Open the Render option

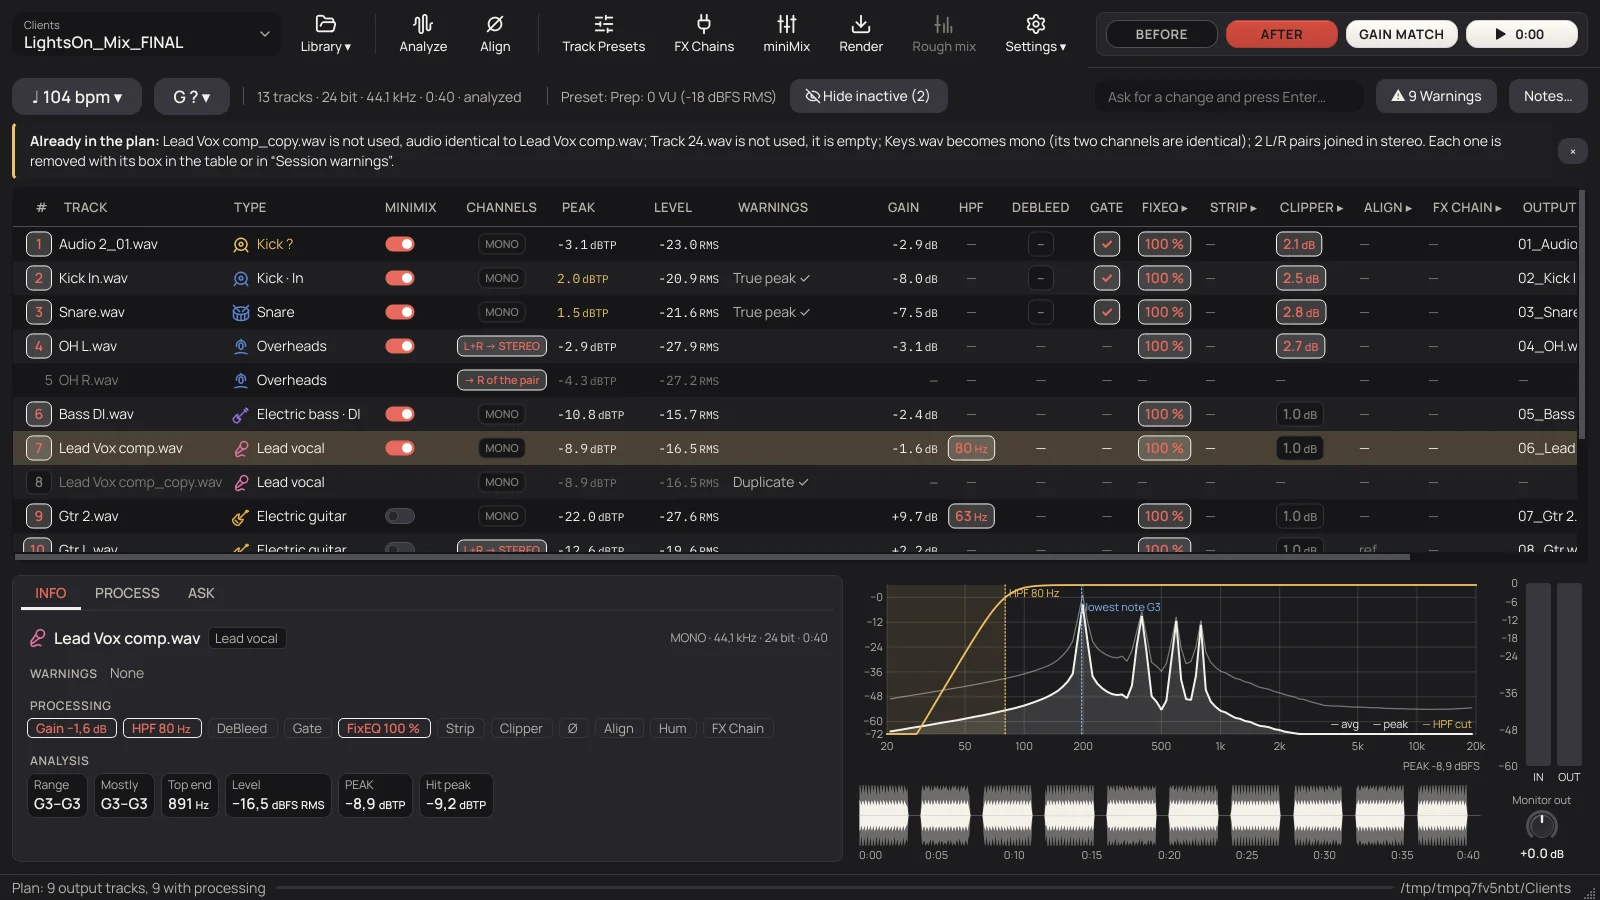click(861, 34)
